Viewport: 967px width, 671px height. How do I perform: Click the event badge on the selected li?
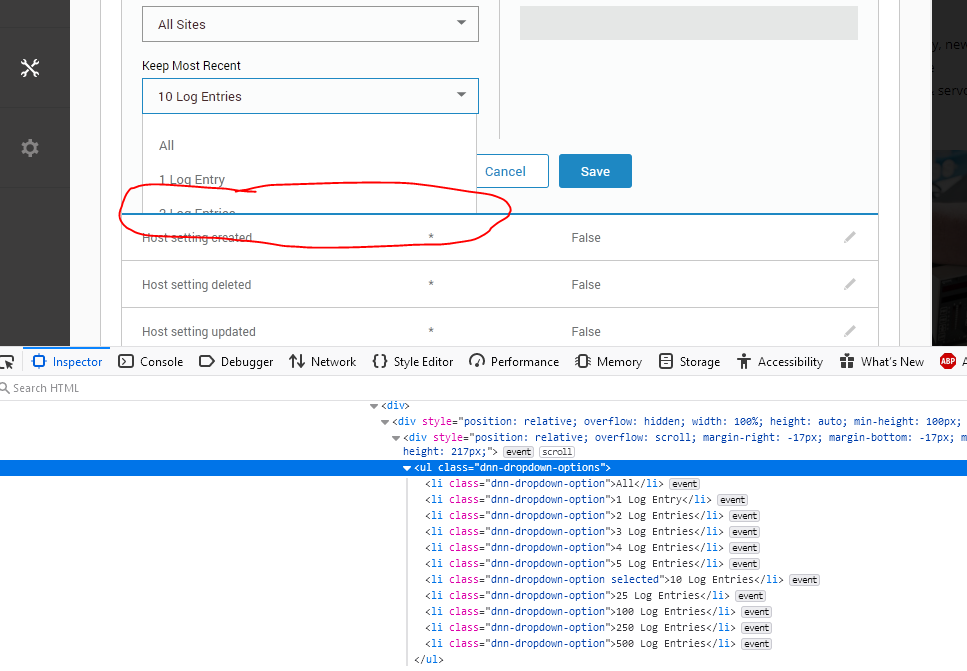[x=804, y=579]
